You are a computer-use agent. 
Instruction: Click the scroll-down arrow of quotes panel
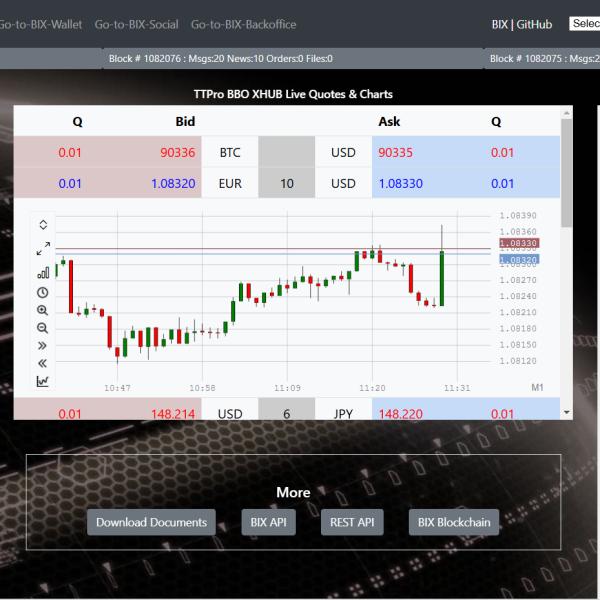(567, 412)
